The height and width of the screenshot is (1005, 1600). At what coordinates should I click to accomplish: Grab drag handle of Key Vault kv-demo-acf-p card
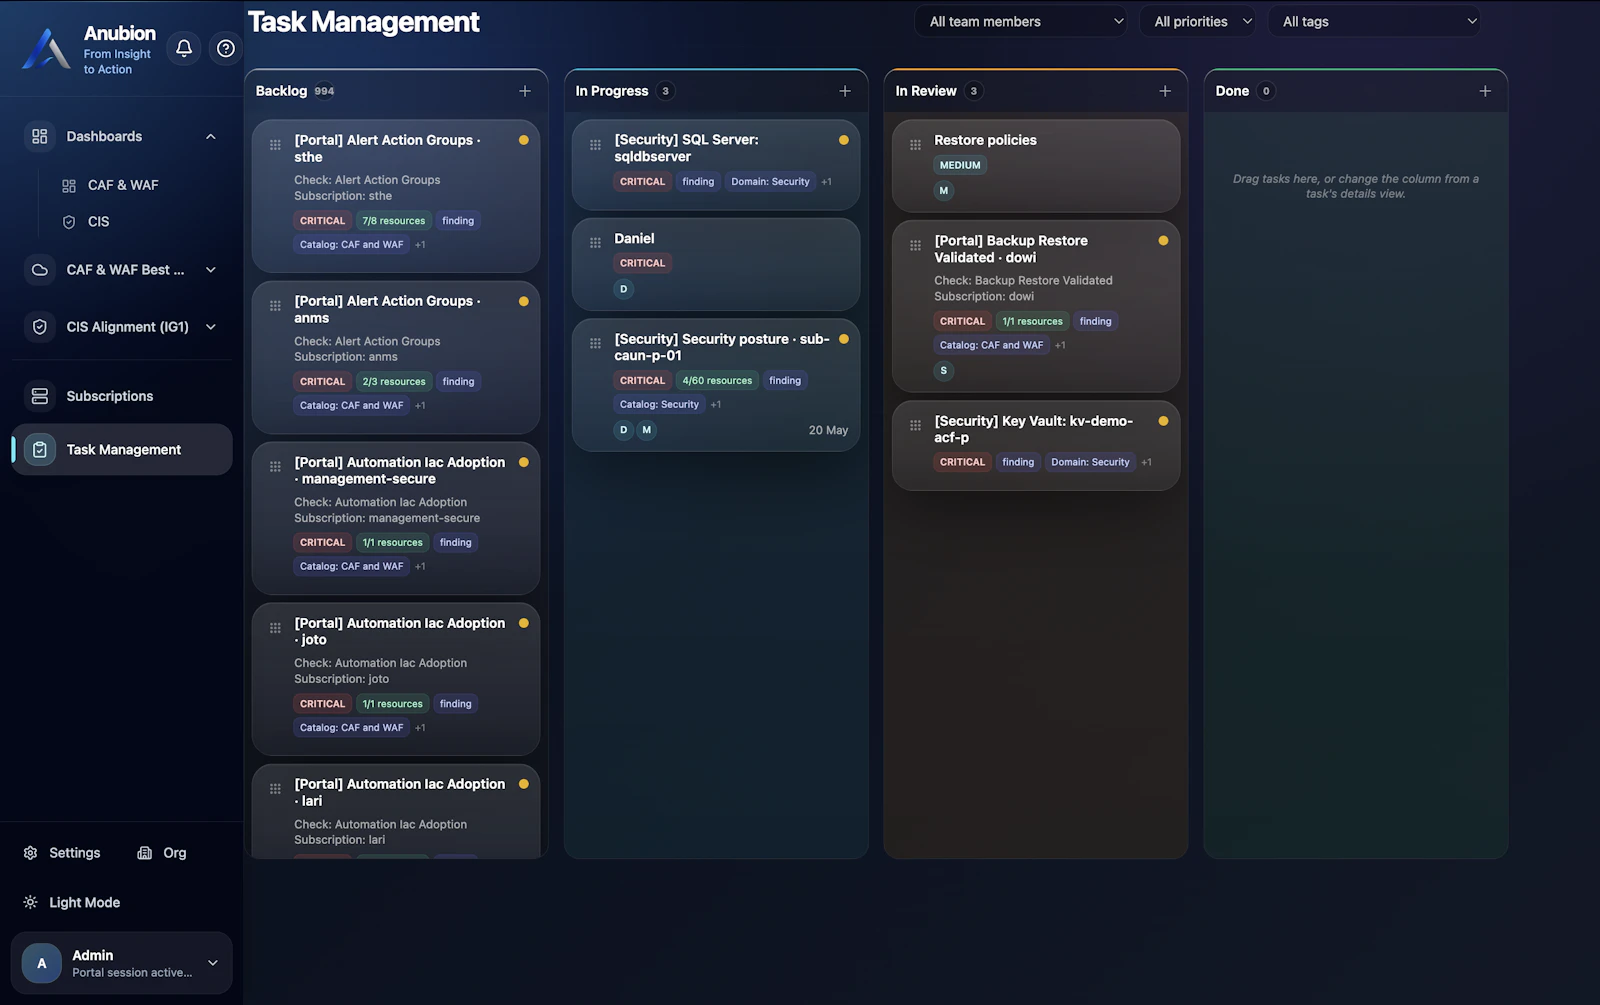coord(915,426)
